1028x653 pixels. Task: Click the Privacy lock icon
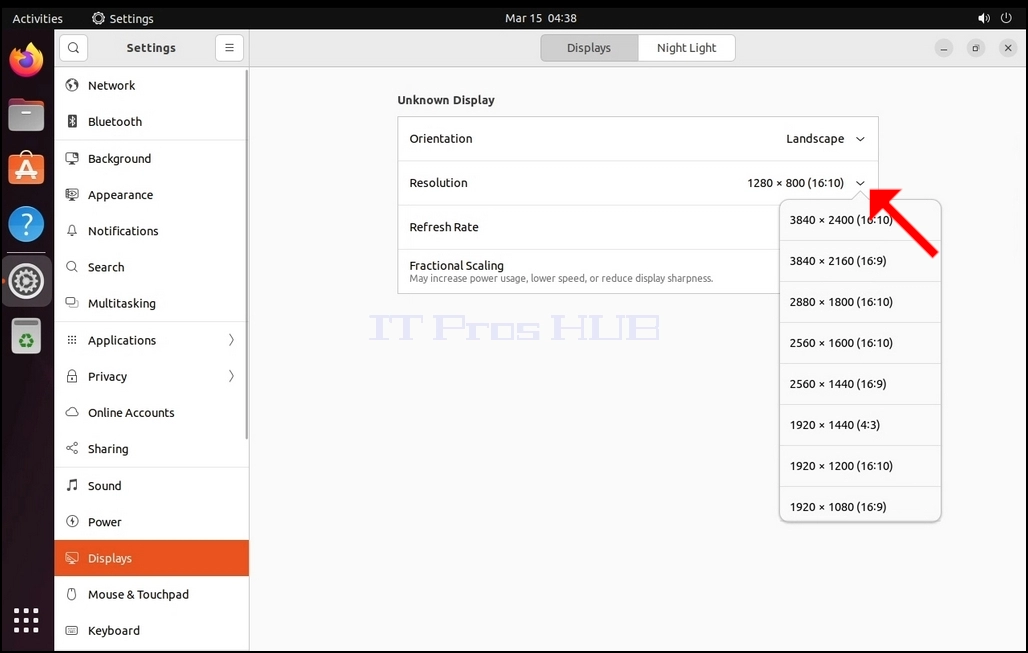[72, 376]
